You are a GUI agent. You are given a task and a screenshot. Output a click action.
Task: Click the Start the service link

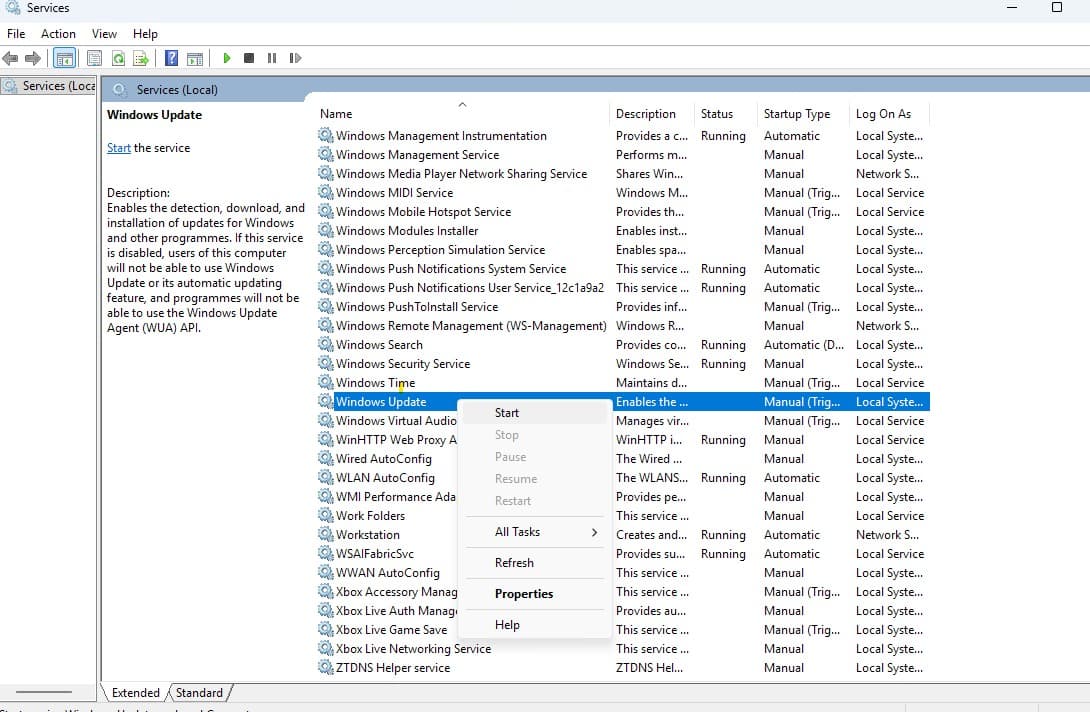tap(118, 147)
